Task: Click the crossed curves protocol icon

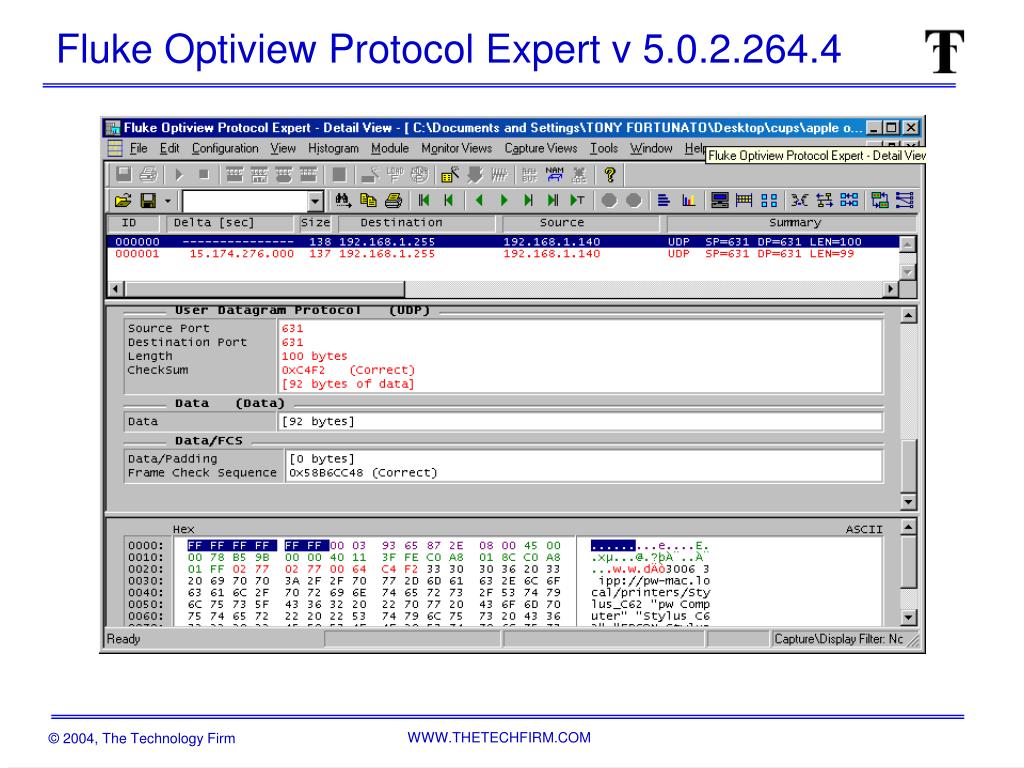Action: coord(799,200)
